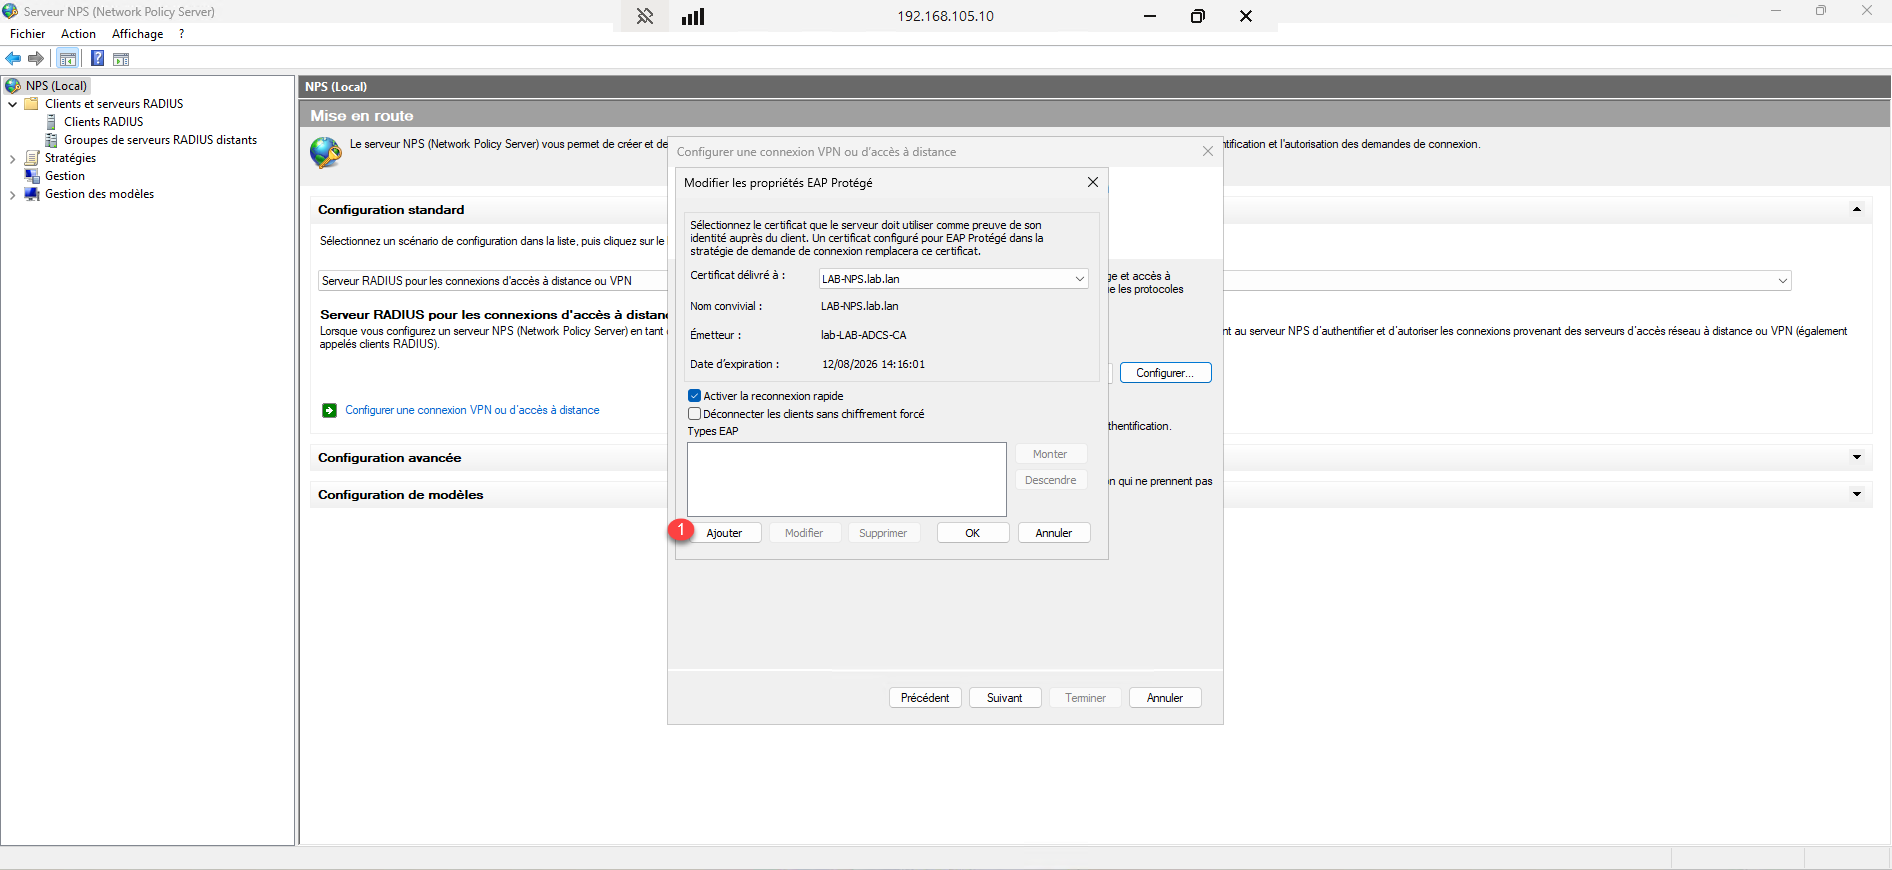Viewport: 1892px width, 870px height.
Task: Collapse the Configuration avancée section
Action: 1856,458
